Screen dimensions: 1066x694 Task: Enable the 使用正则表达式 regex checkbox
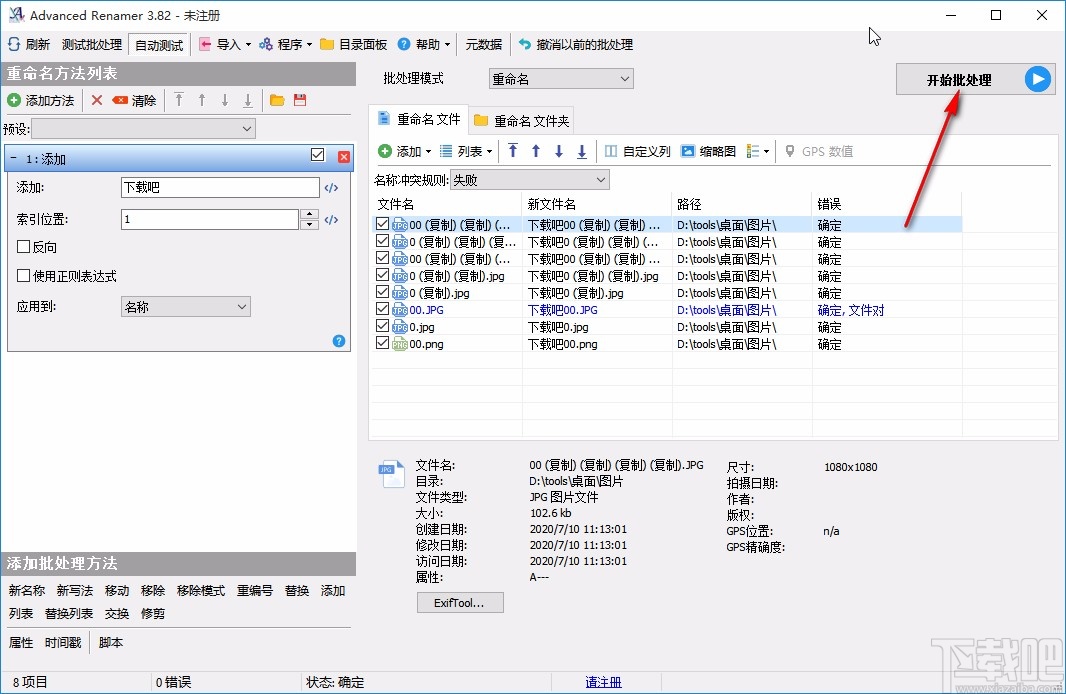pyautogui.click(x=24, y=276)
